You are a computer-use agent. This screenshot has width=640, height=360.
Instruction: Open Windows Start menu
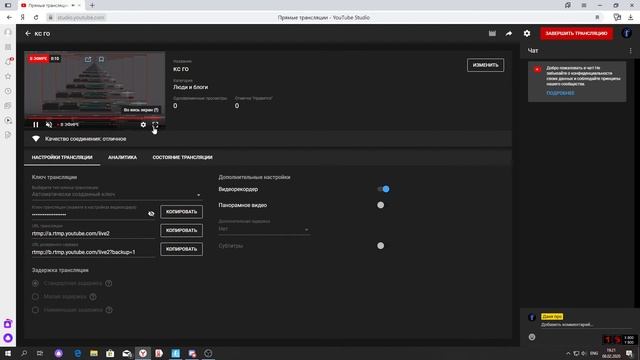[x=8, y=353]
